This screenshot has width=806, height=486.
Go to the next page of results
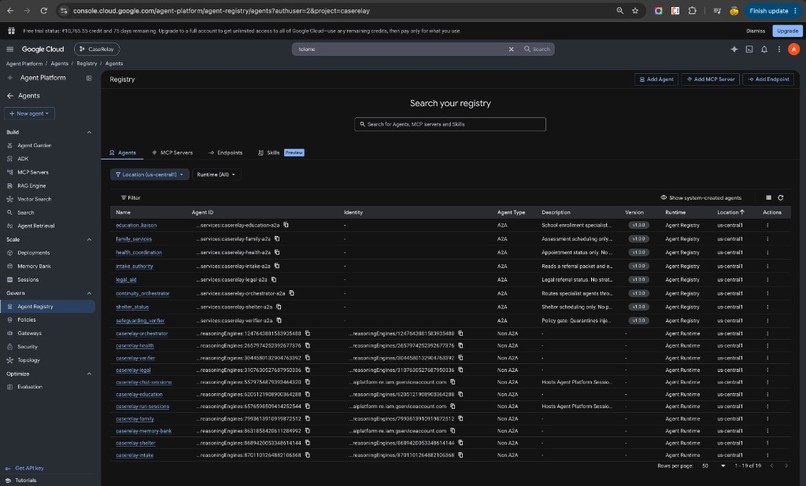tap(786, 466)
